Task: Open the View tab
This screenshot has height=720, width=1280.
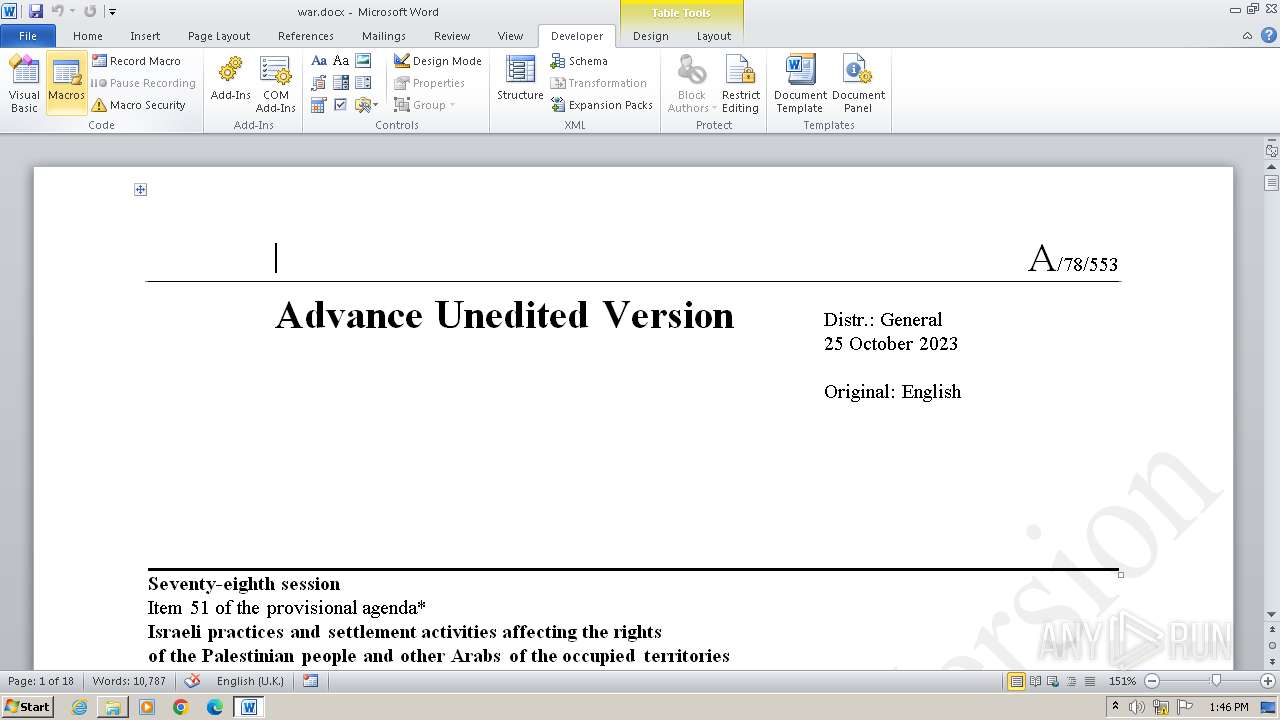Action: click(x=510, y=36)
